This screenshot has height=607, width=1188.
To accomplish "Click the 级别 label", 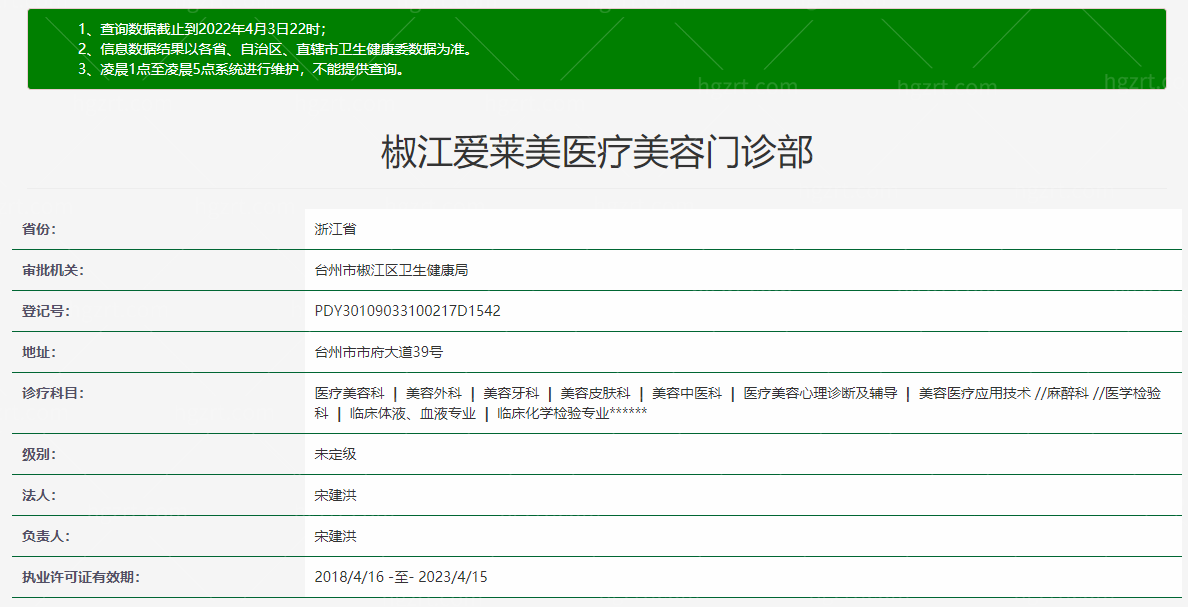I will (39, 454).
